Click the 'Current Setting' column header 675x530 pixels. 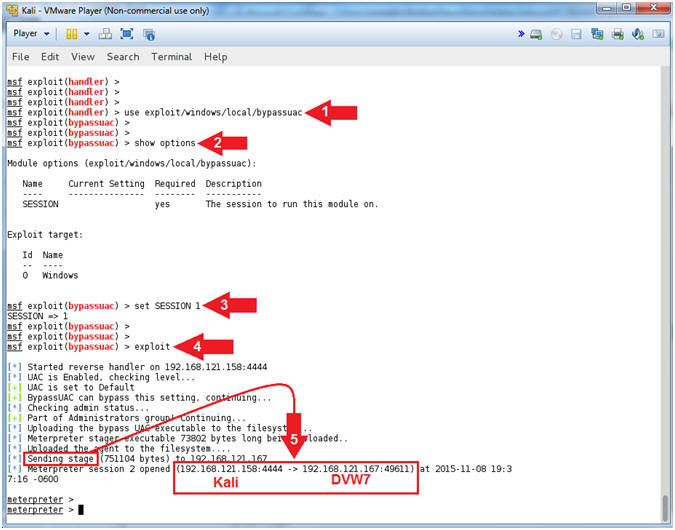click(106, 184)
